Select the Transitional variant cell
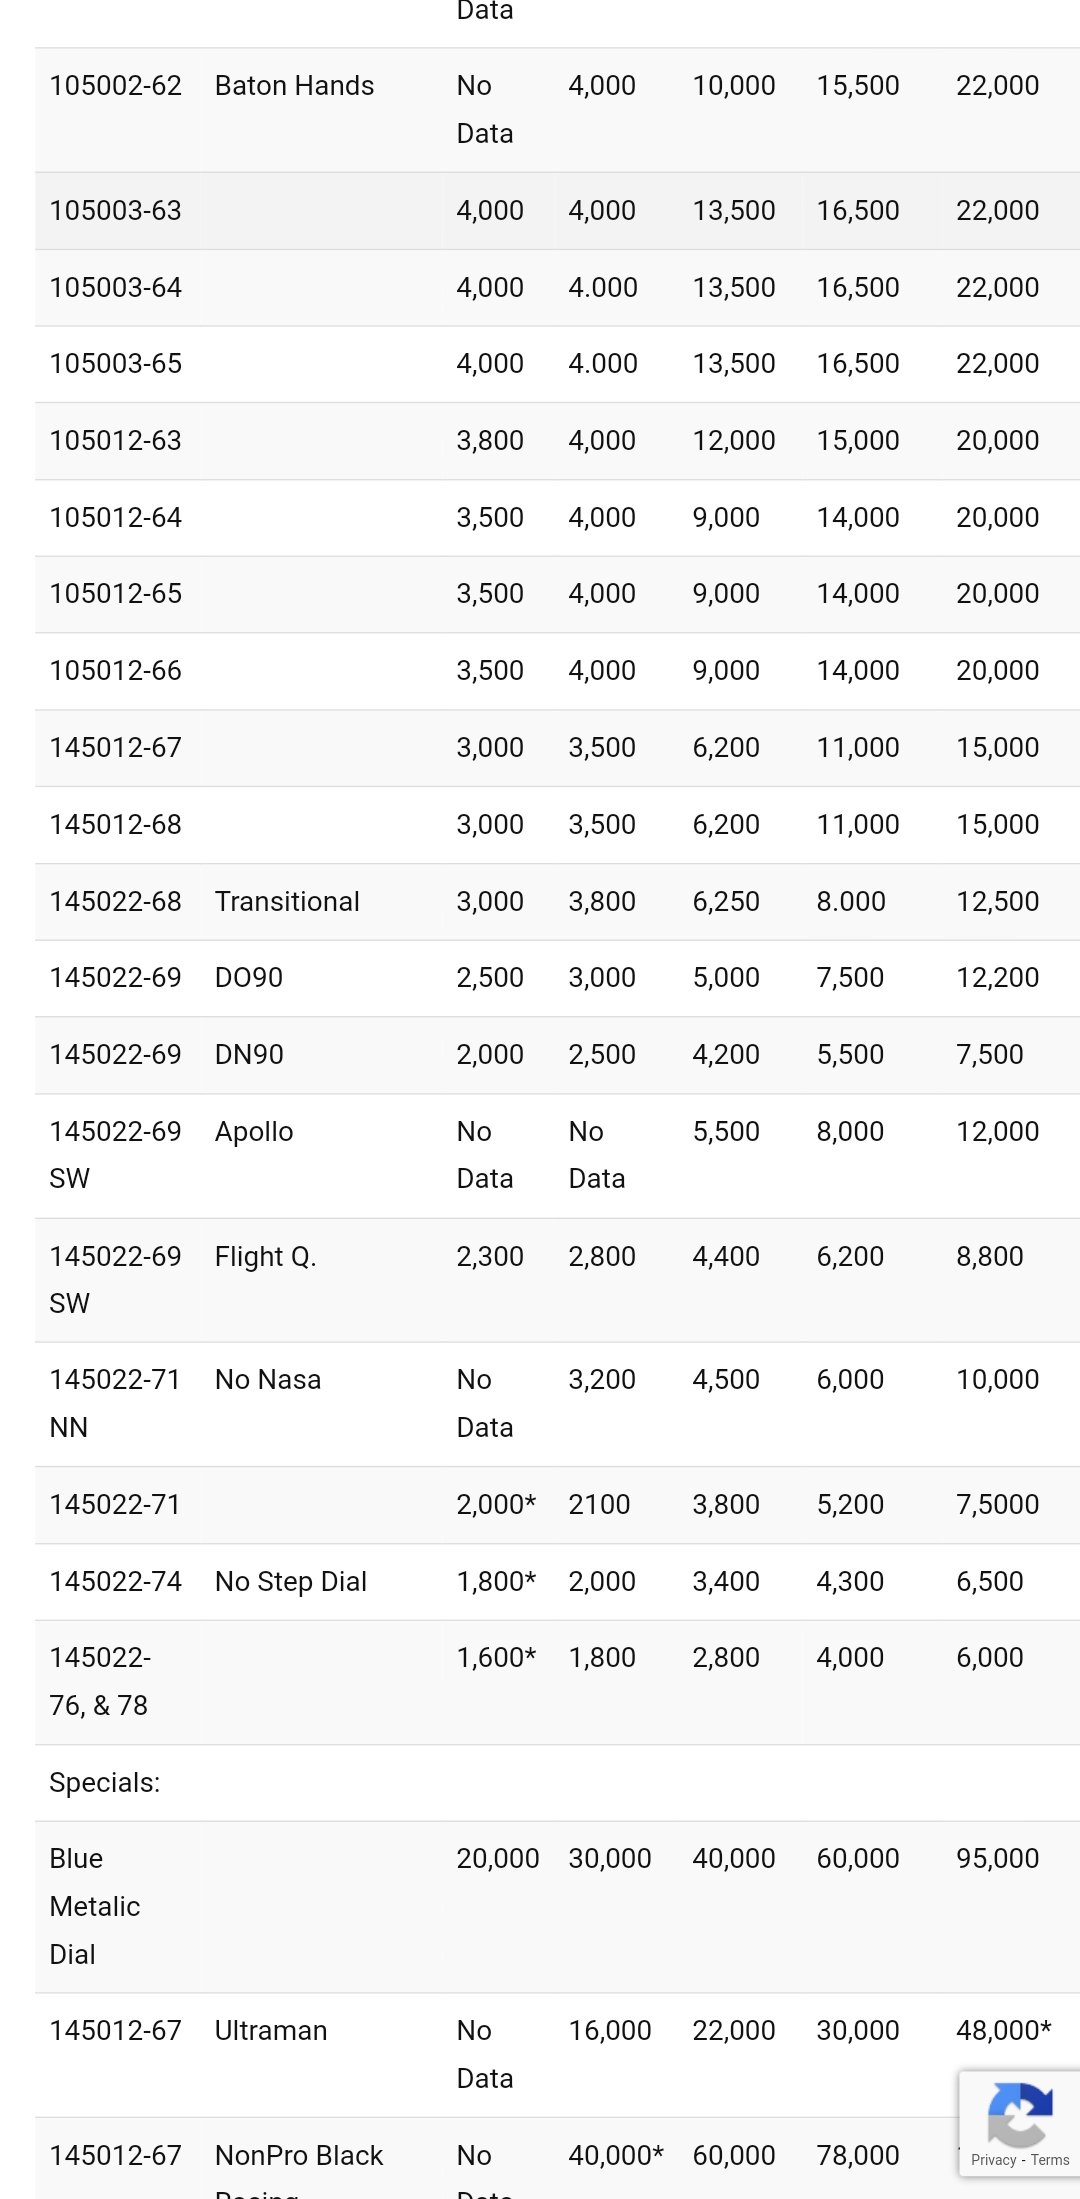 [x=287, y=902]
